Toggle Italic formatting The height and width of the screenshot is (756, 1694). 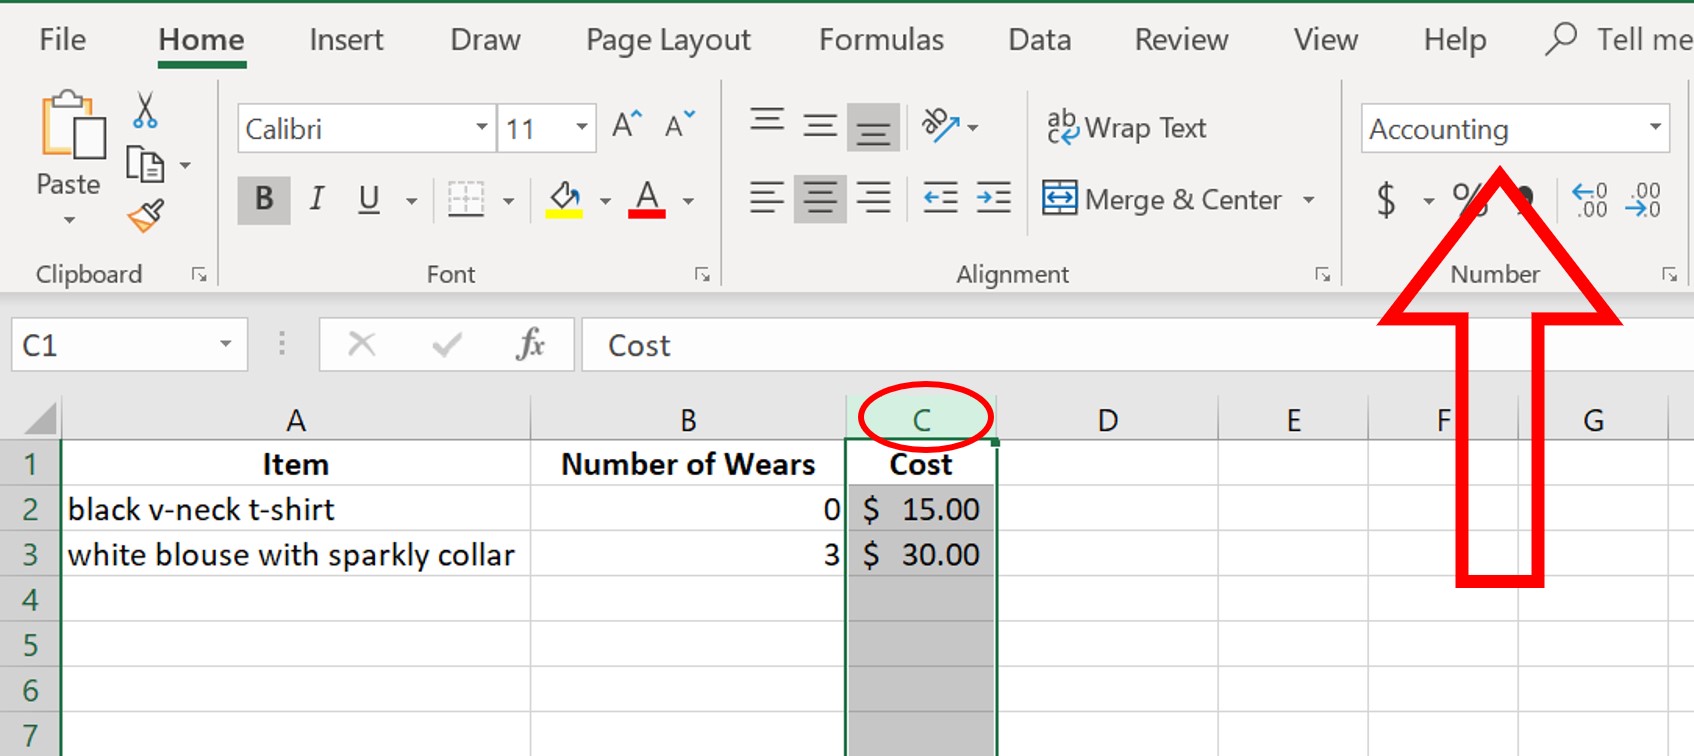(x=317, y=199)
